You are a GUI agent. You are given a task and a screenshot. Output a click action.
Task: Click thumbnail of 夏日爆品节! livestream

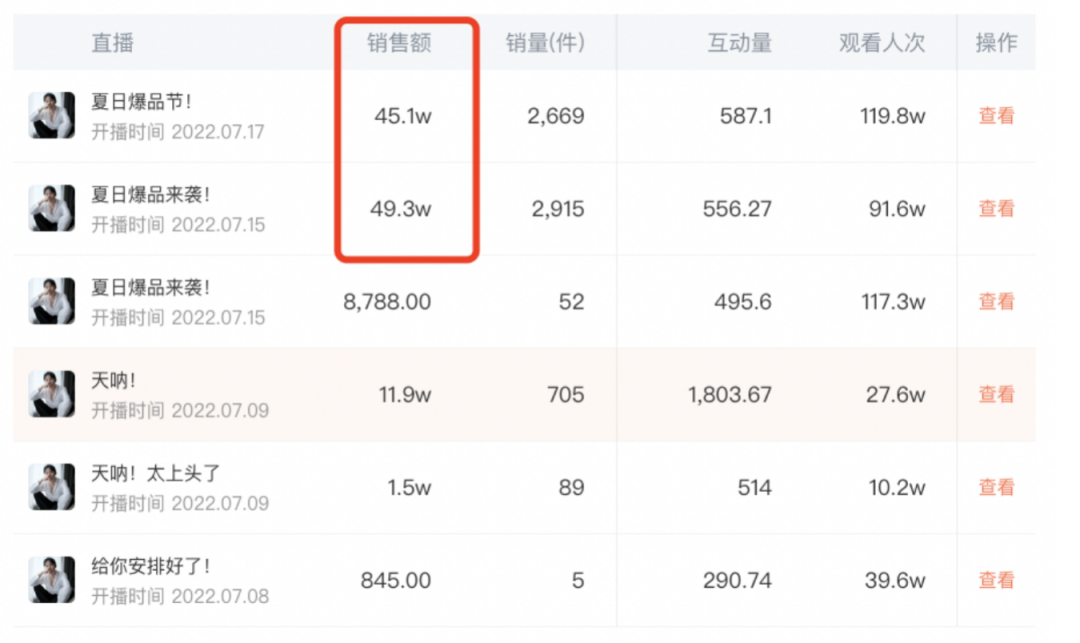click(52, 116)
